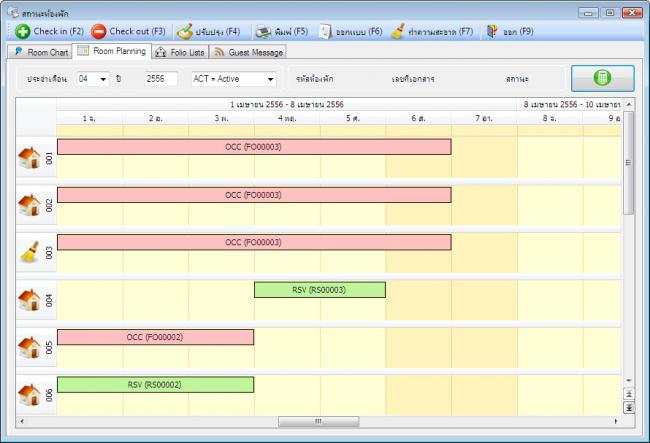The width and height of the screenshot is (650, 443).
Task: Click the day 4 column header
Action: (x=287, y=119)
